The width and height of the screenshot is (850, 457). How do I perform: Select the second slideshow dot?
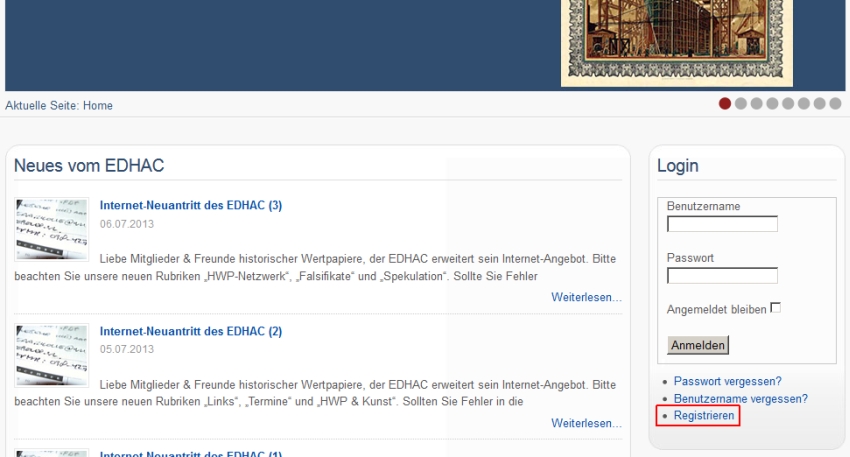(741, 103)
